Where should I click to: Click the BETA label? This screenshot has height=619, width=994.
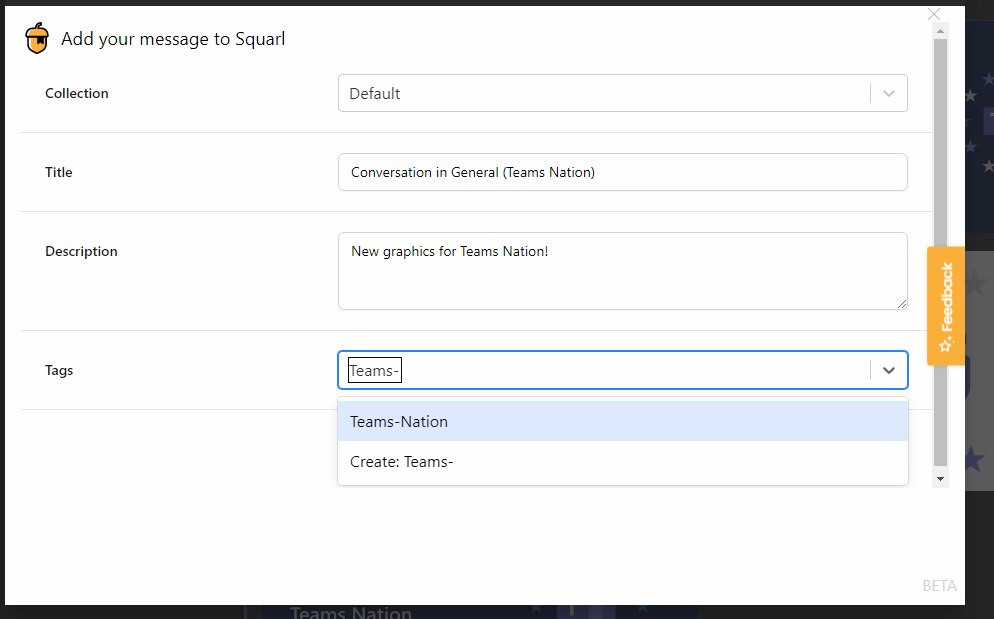tap(939, 586)
